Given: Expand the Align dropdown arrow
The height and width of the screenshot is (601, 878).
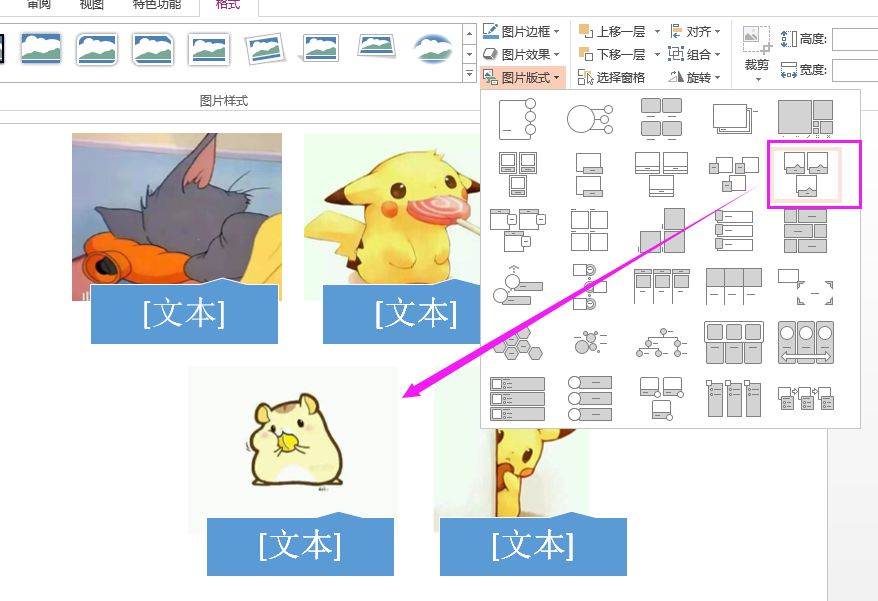Looking at the screenshot, I should 716,29.
